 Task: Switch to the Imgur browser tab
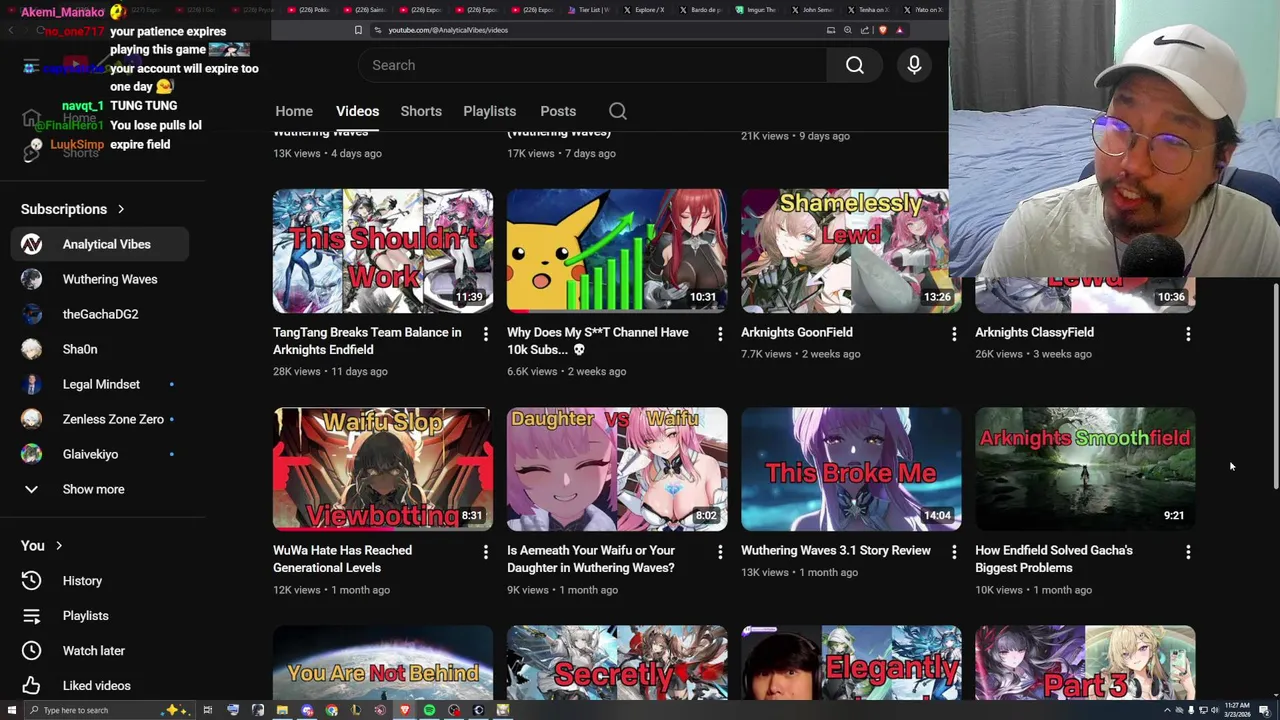coord(758,10)
